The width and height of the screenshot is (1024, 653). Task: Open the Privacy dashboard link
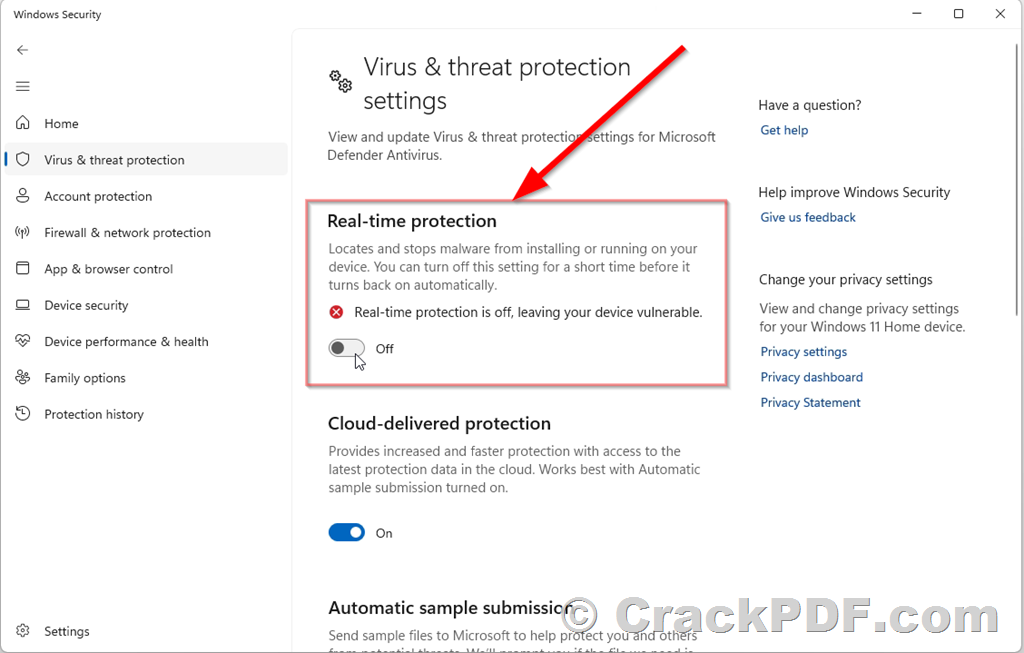(811, 377)
